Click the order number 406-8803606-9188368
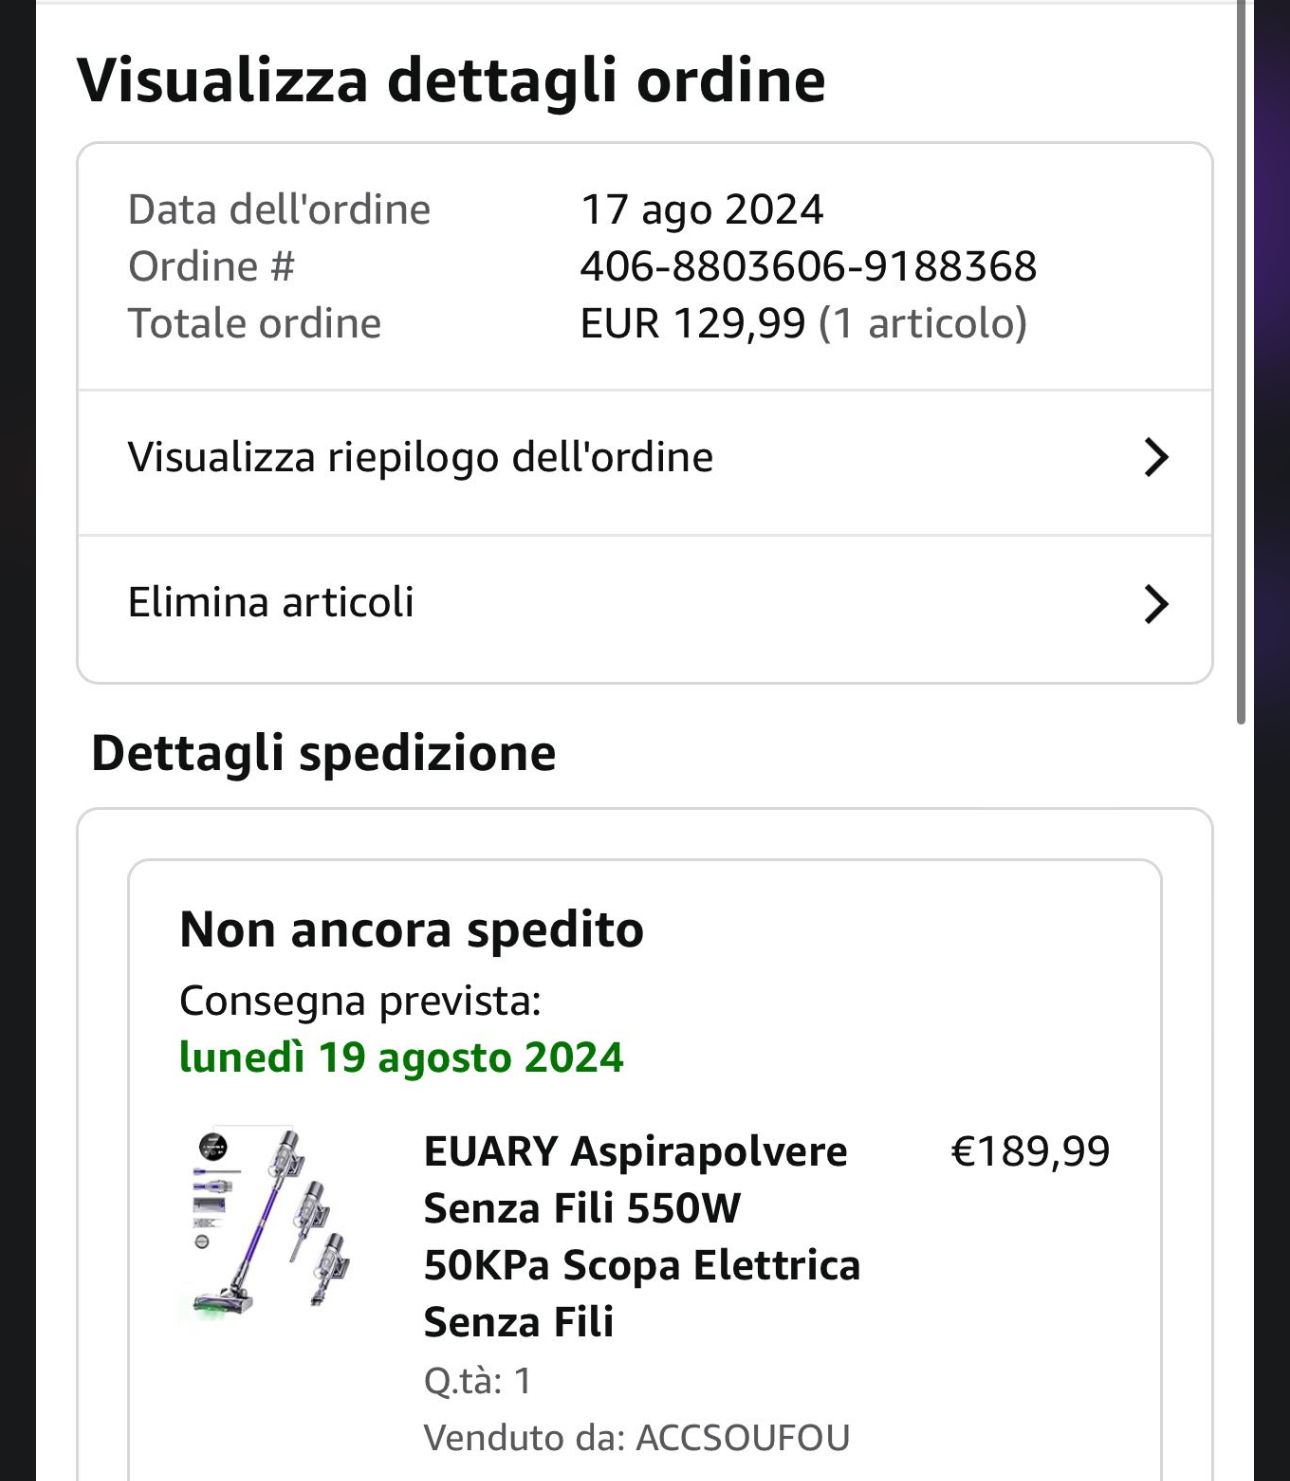Viewport: 1290px width, 1481px height. tap(808, 266)
